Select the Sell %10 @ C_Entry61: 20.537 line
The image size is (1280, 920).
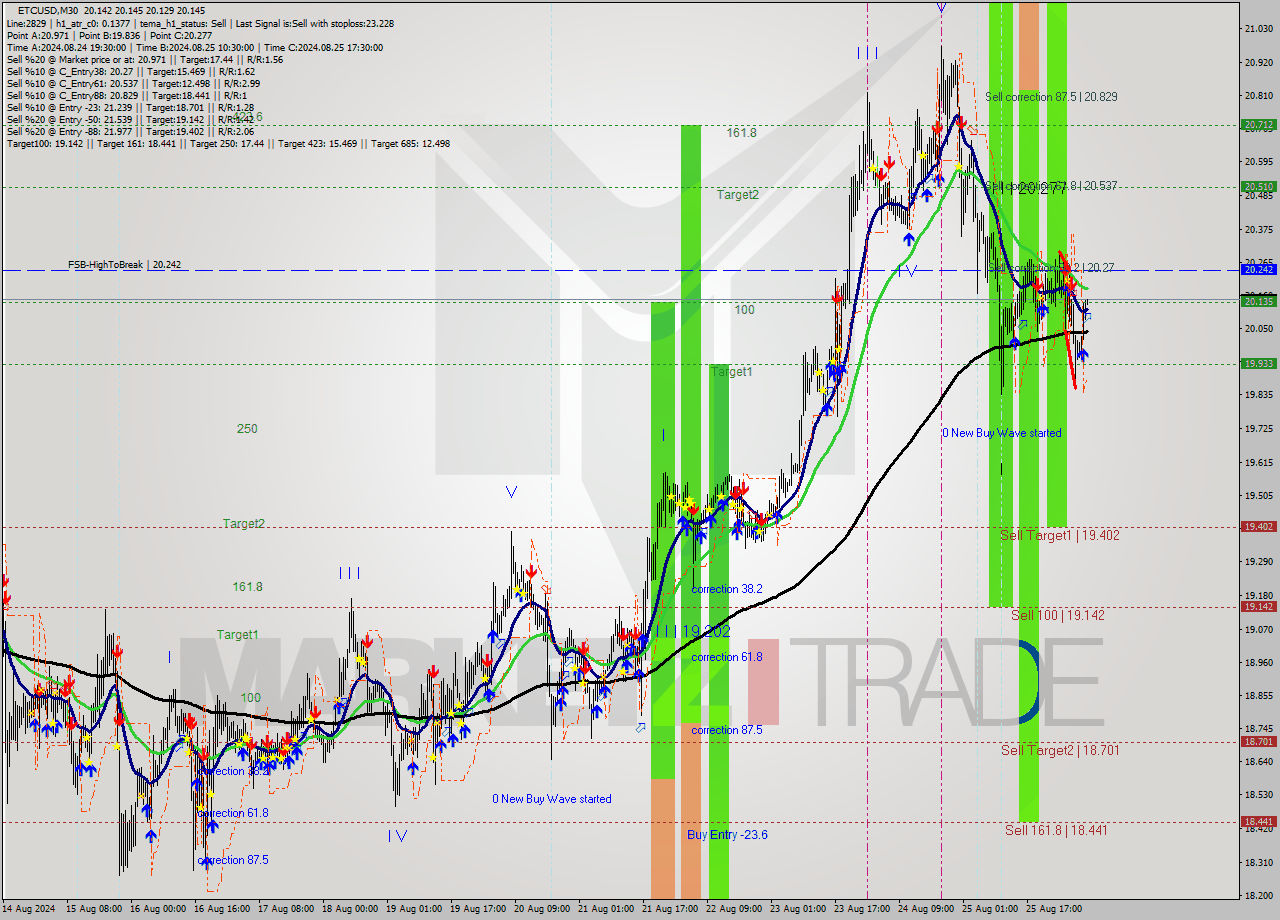[133, 83]
